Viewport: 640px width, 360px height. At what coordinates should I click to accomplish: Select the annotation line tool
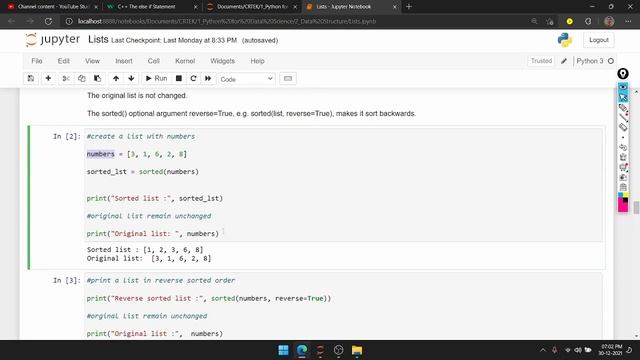click(x=623, y=117)
